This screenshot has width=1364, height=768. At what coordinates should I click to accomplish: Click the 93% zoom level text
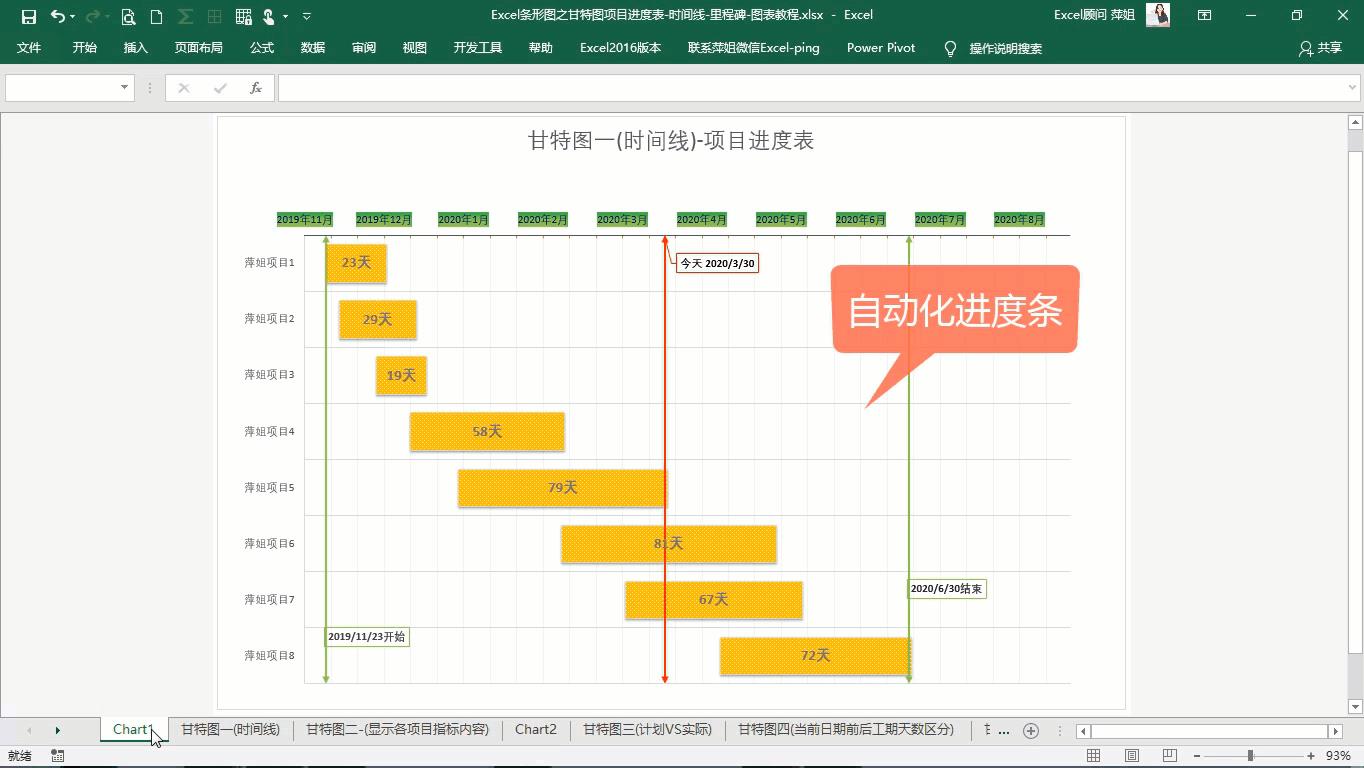click(x=1338, y=756)
